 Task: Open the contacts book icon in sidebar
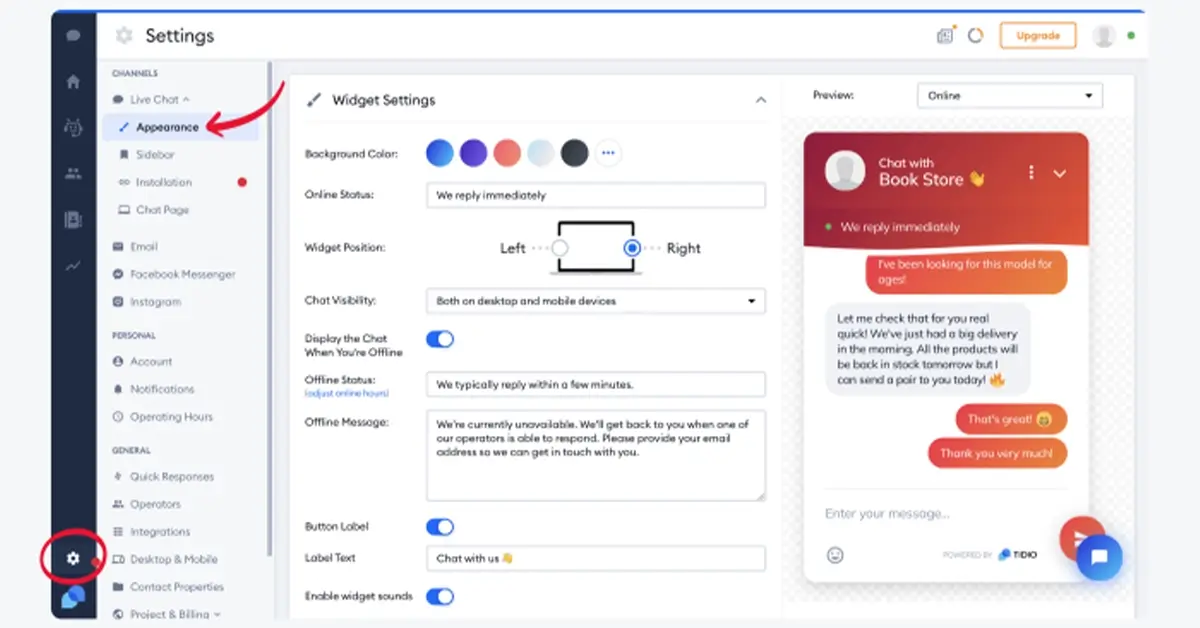pyautogui.click(x=73, y=220)
